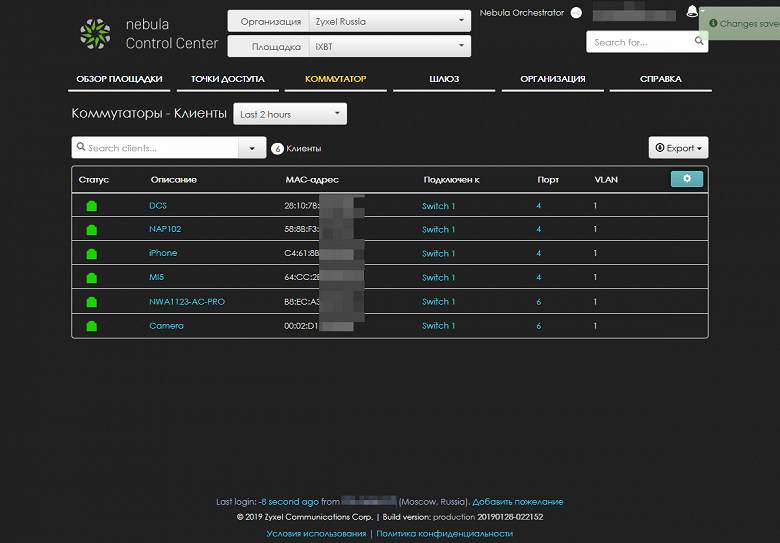Open the Организация dropdown showing Zyxel Russia
Viewport: 780px width, 543px height.
349,21
